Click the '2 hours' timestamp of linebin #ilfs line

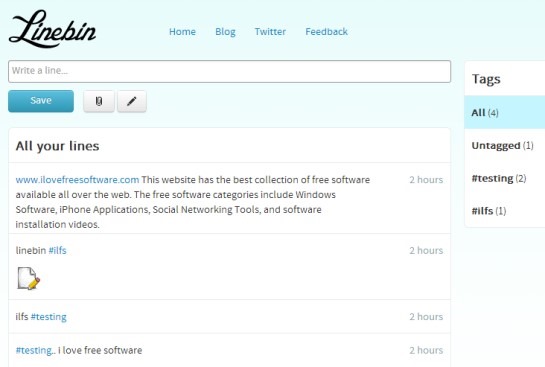[x=426, y=250]
